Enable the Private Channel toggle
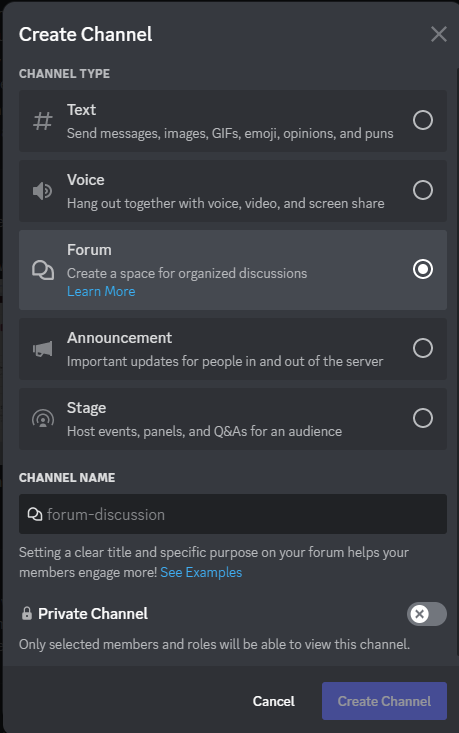Viewport: 459px width, 733px height. click(427, 614)
